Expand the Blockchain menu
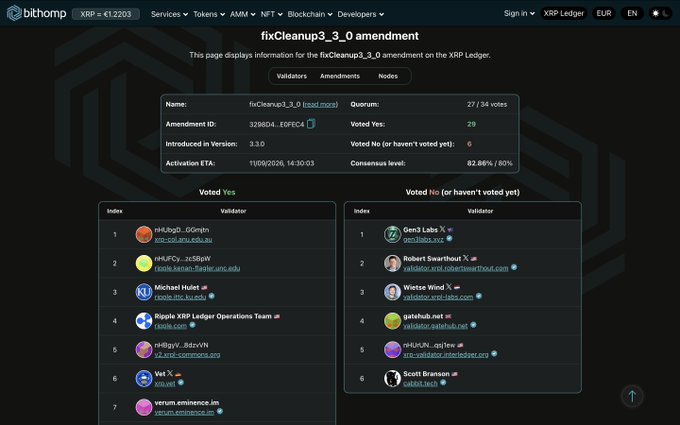680x425 pixels. pos(310,14)
